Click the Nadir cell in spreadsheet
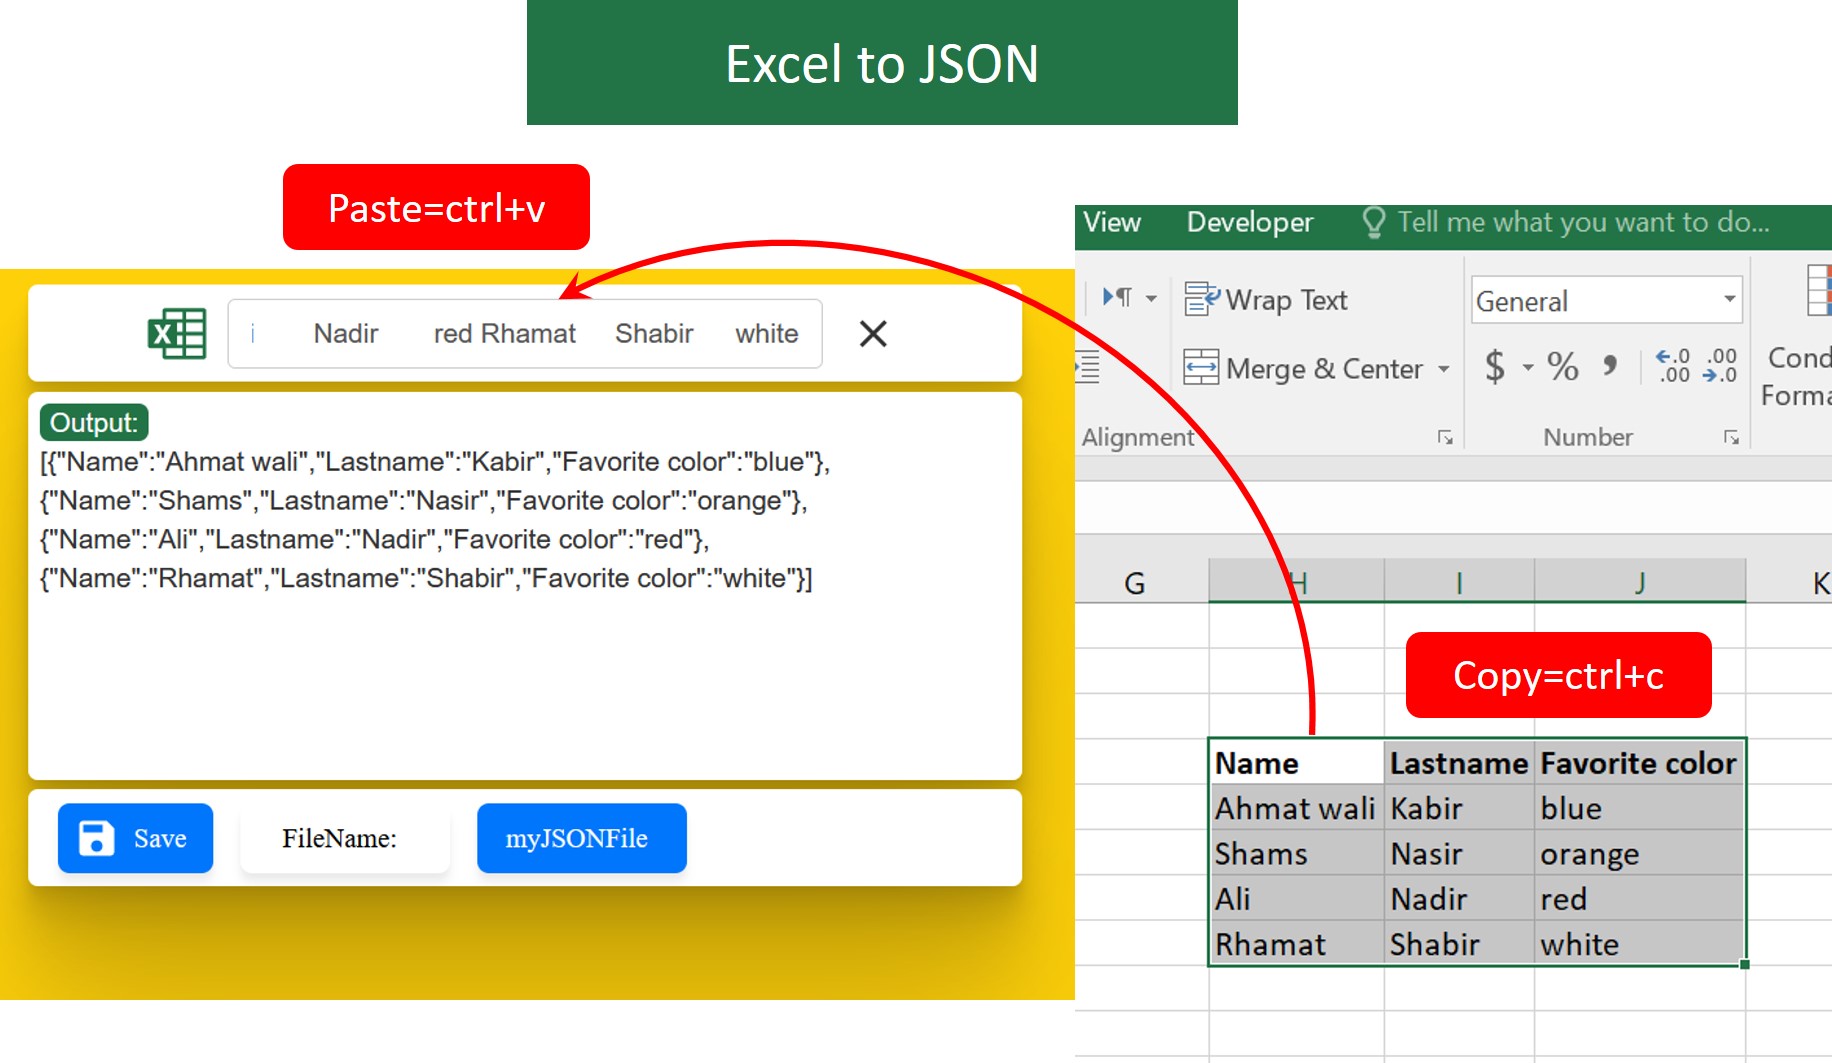 click(x=1459, y=898)
